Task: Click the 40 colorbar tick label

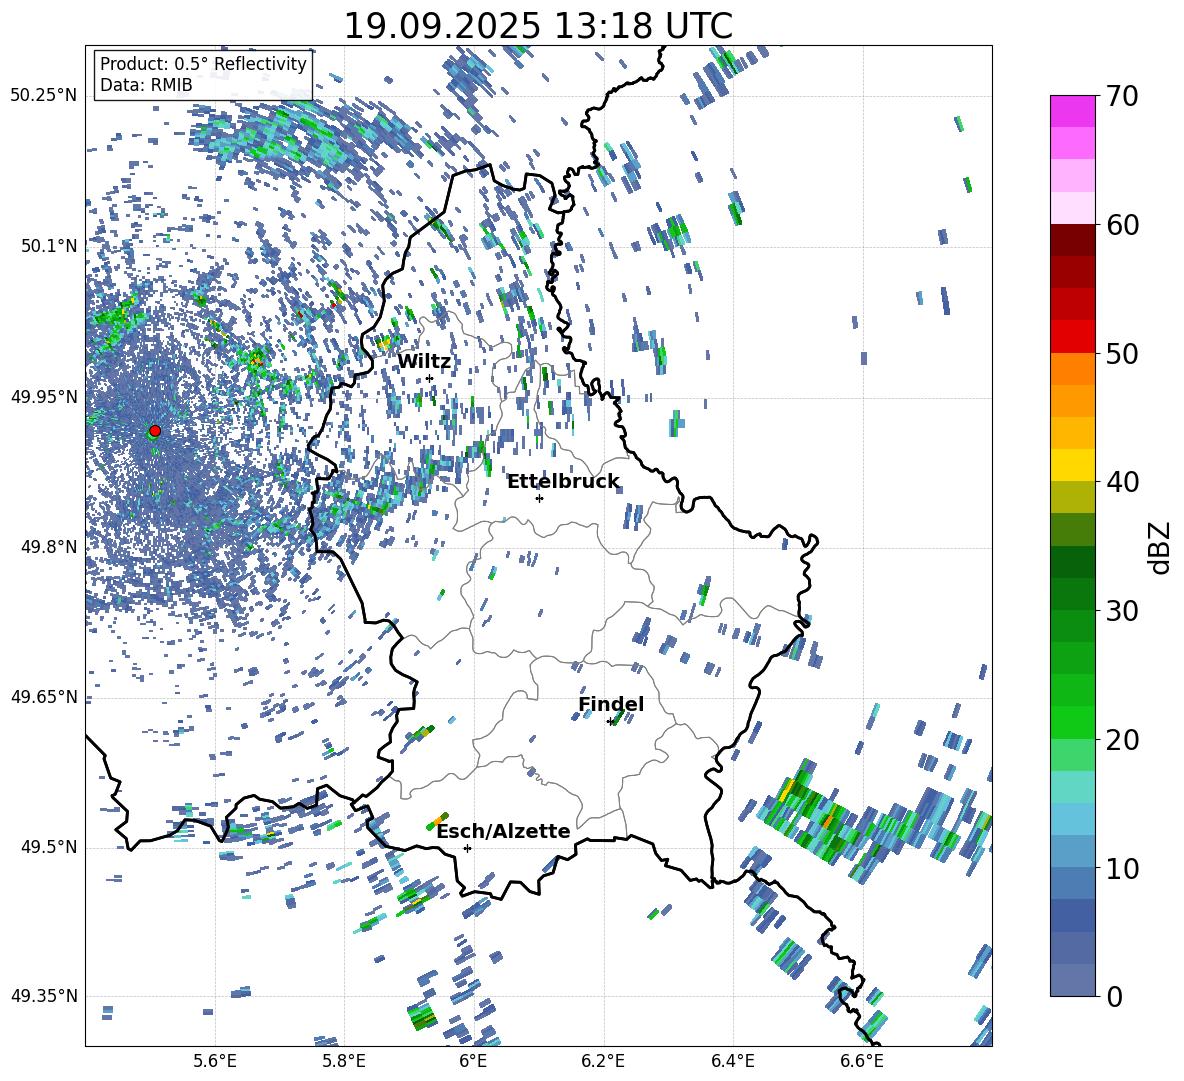Action: (x=1122, y=482)
